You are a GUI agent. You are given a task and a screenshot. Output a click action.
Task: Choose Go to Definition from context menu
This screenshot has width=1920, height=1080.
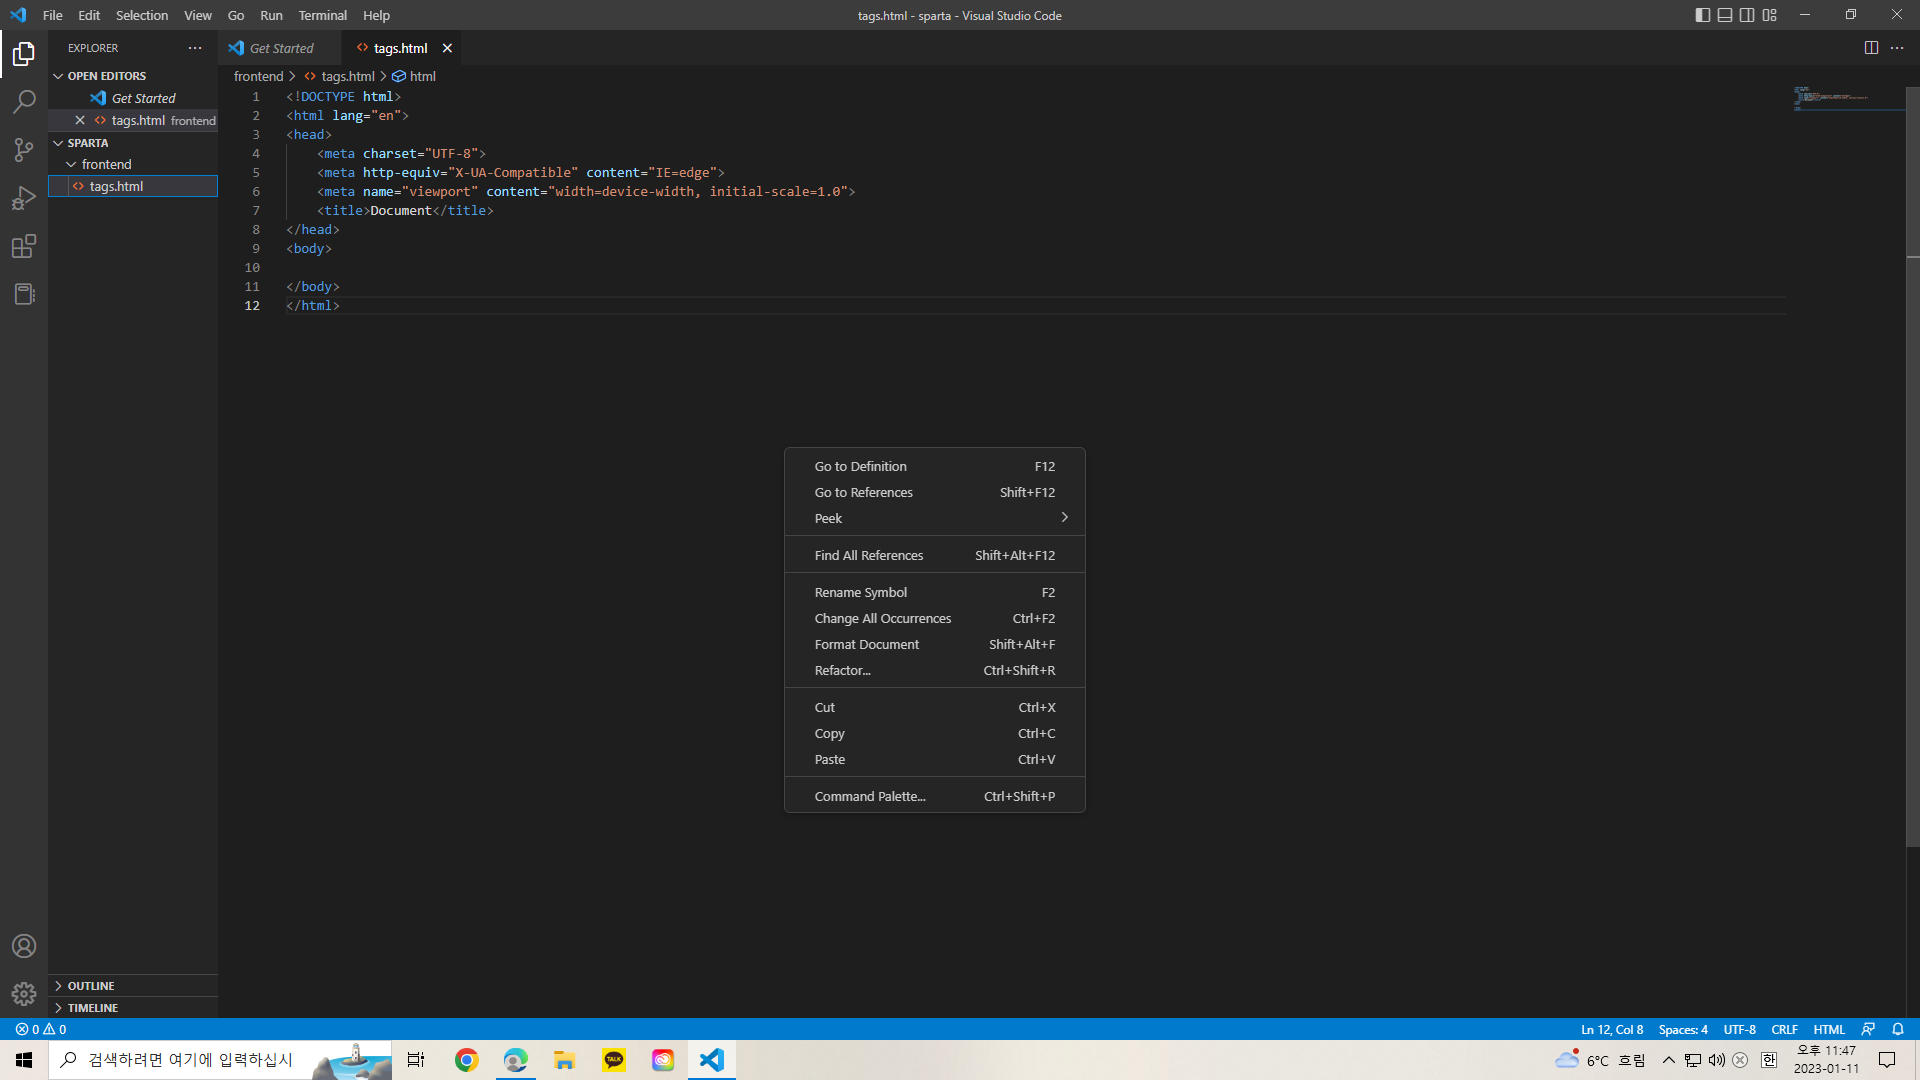pyautogui.click(x=935, y=466)
